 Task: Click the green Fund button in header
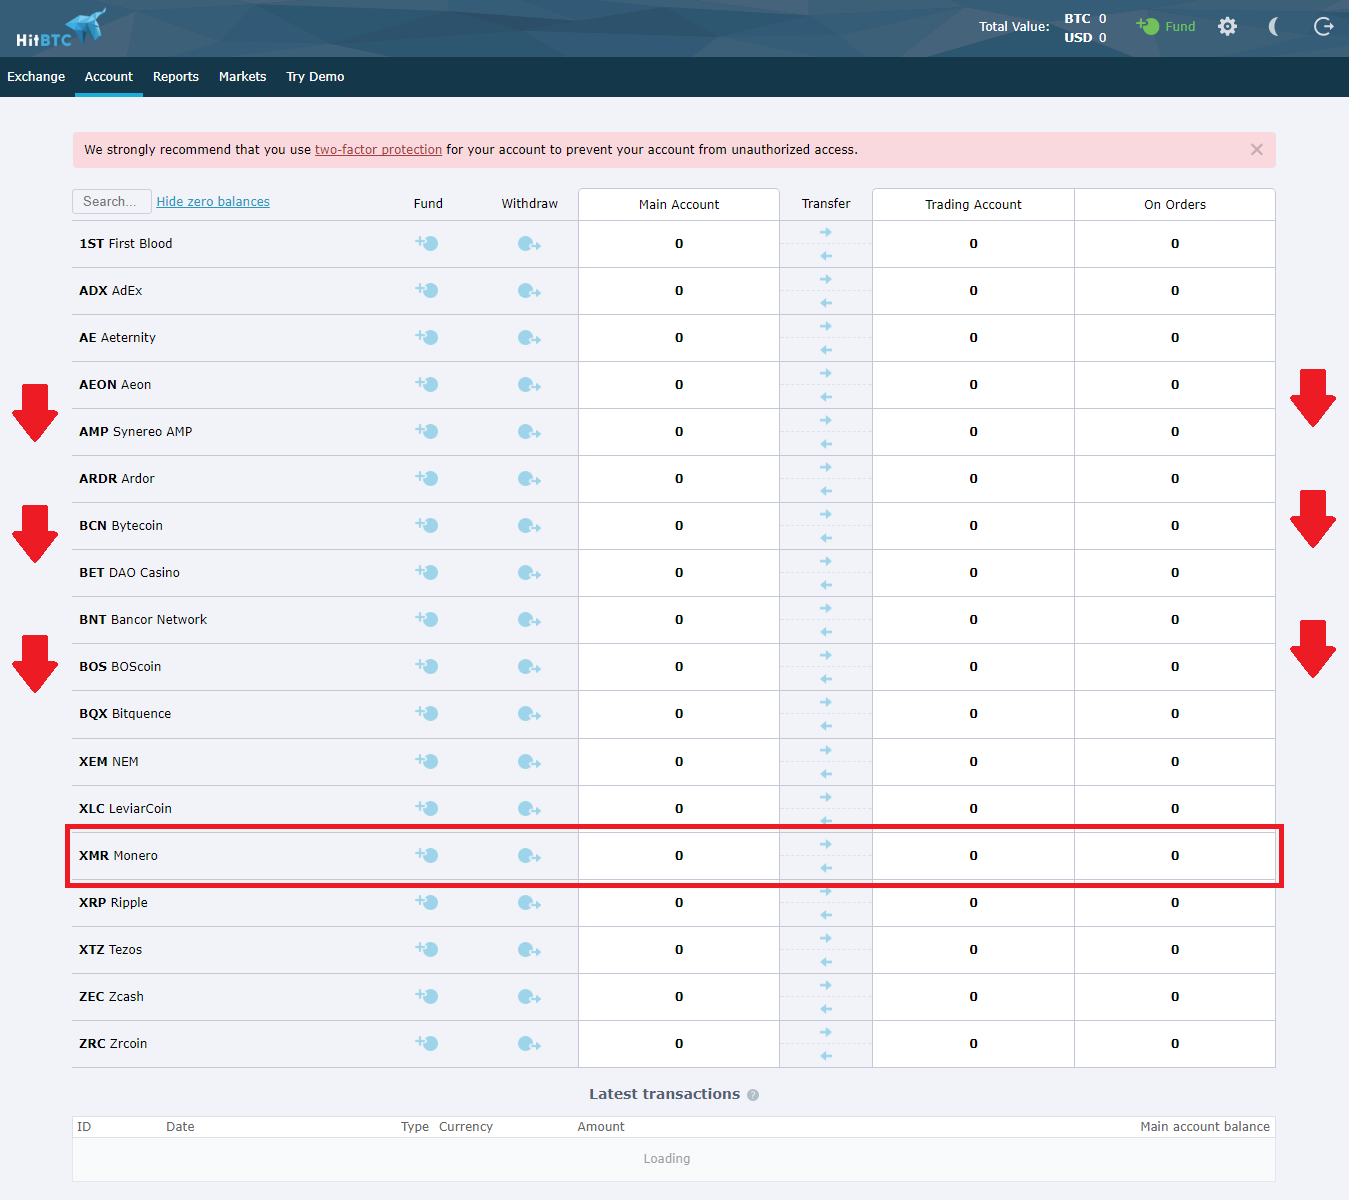tap(1166, 27)
